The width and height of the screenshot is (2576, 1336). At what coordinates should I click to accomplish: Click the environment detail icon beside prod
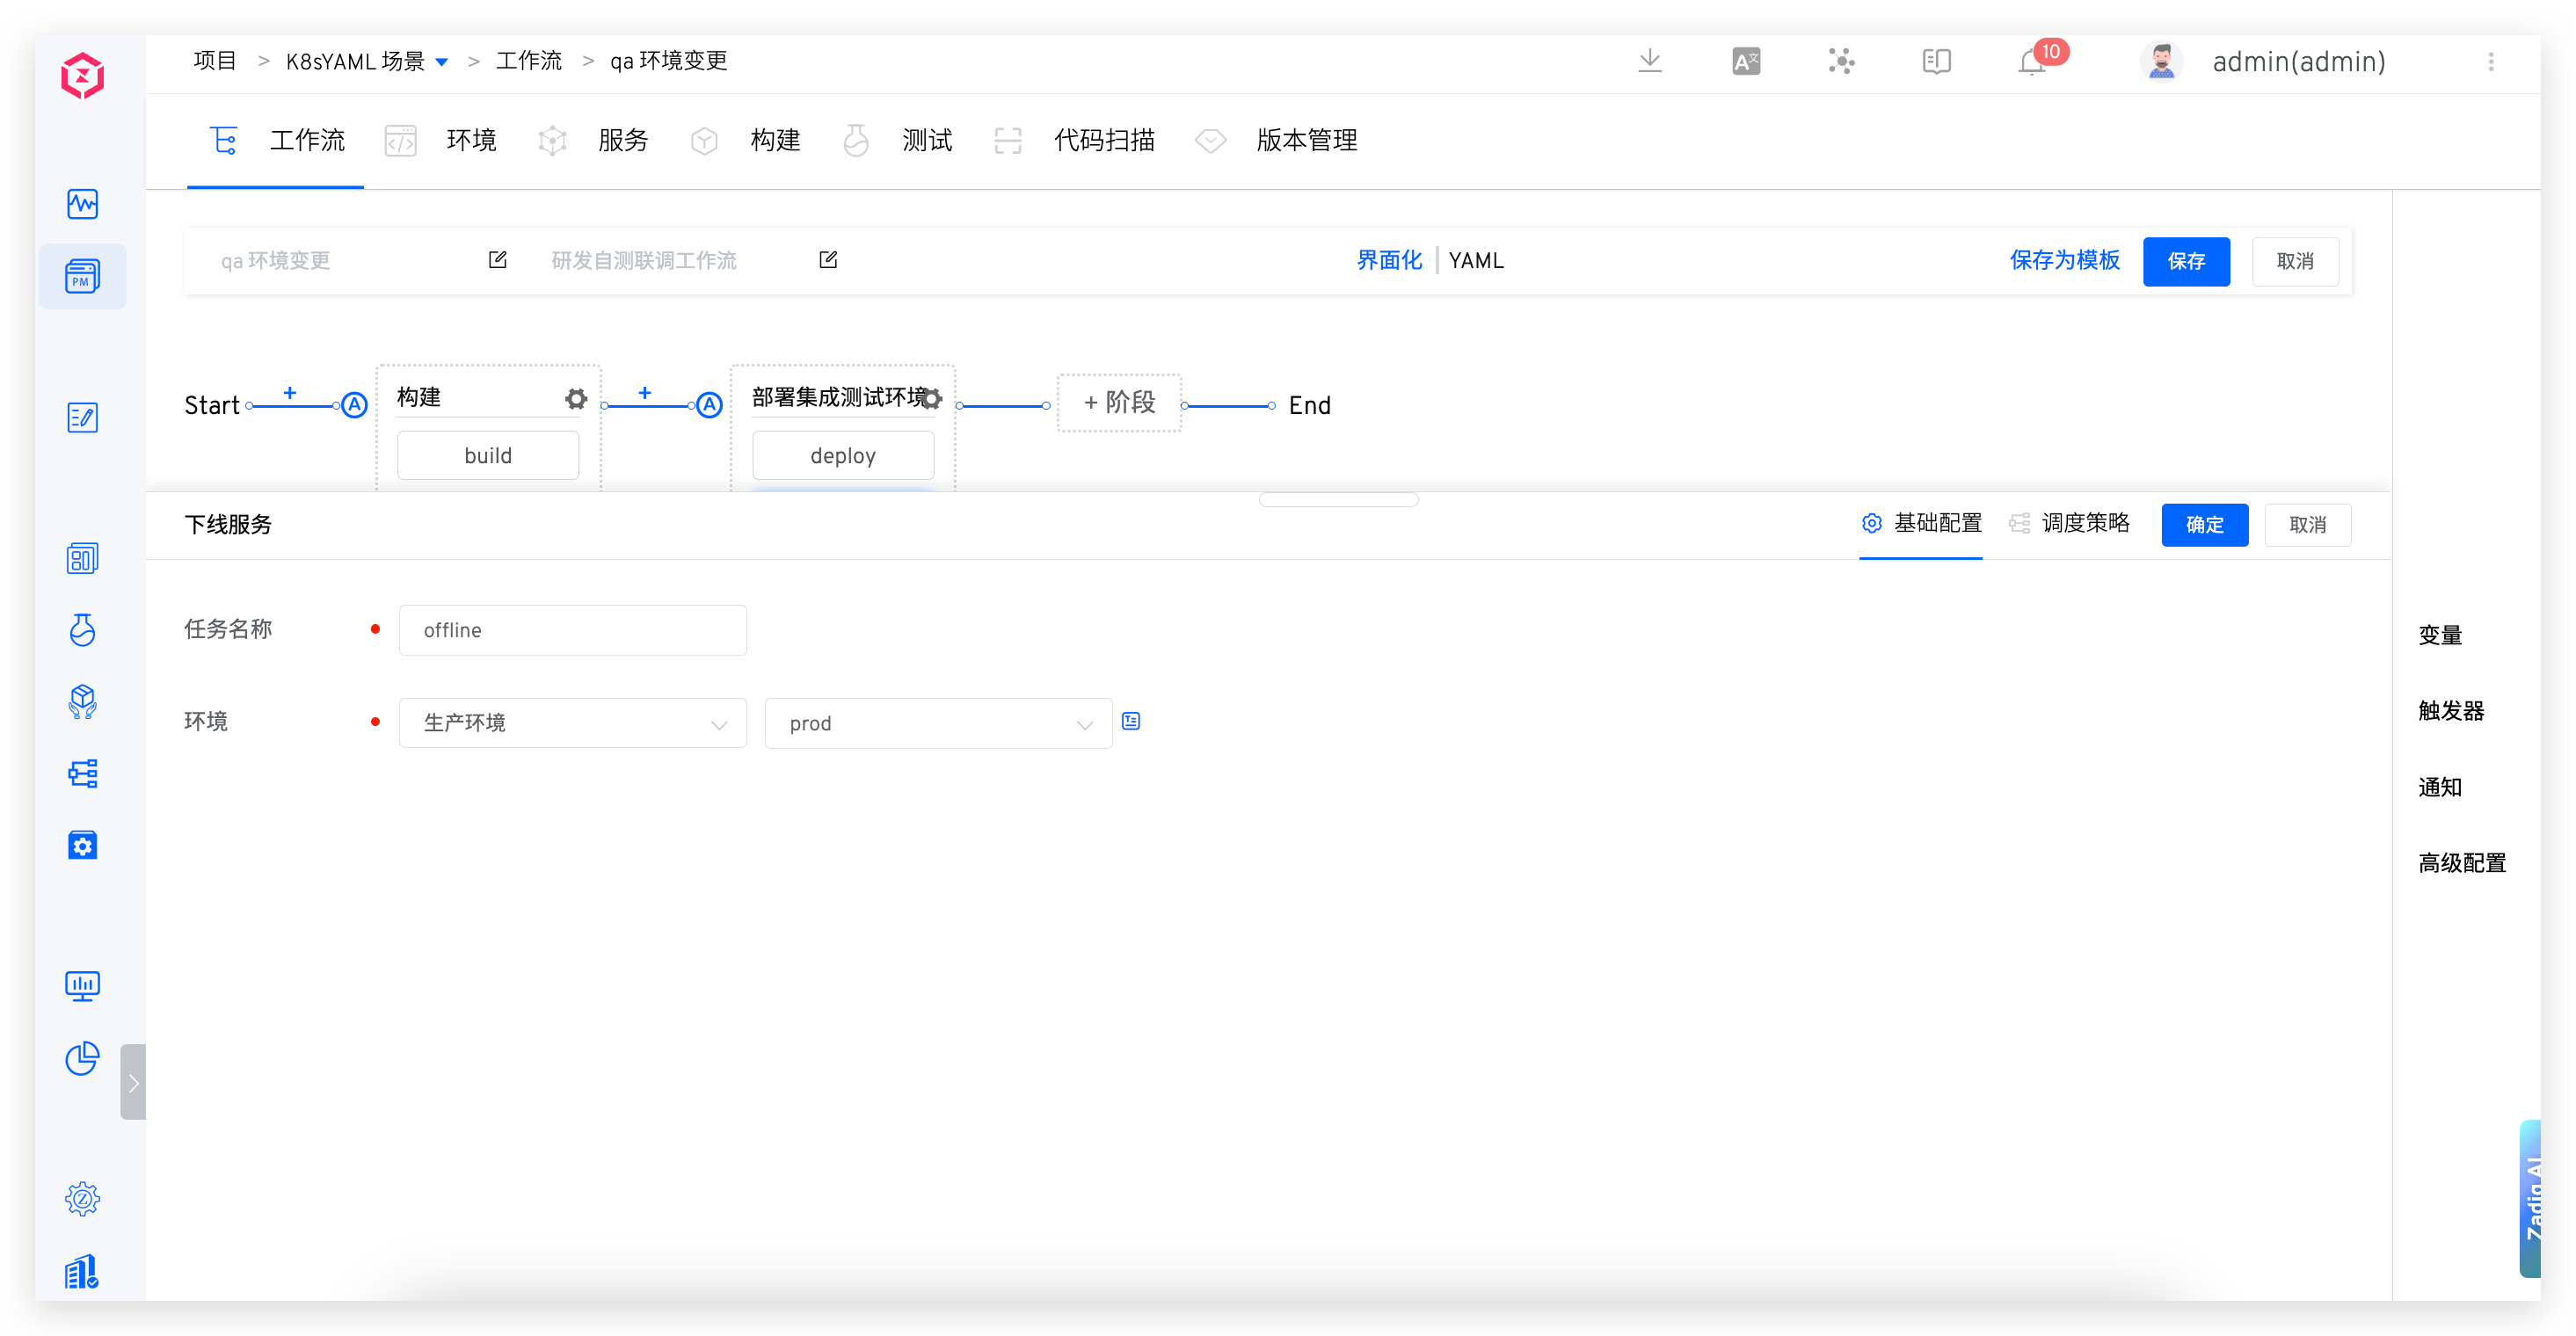[1131, 721]
